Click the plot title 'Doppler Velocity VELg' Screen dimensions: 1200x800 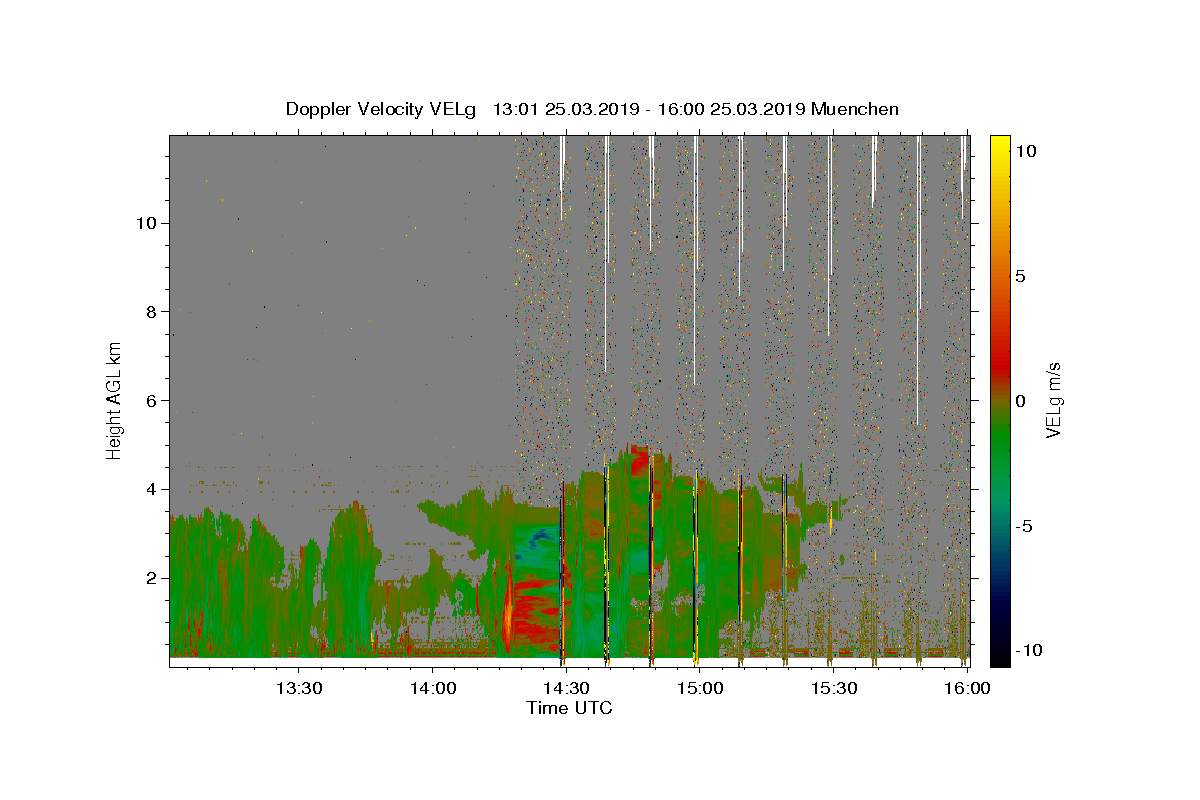pos(381,109)
